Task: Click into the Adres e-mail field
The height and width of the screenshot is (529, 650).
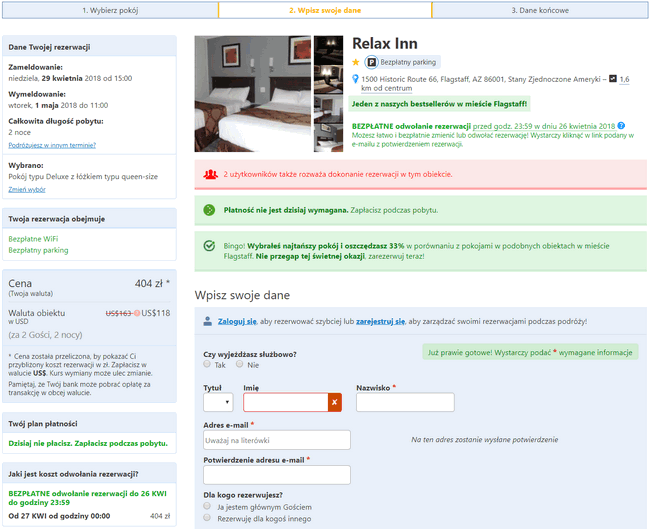Action: pos(276,440)
